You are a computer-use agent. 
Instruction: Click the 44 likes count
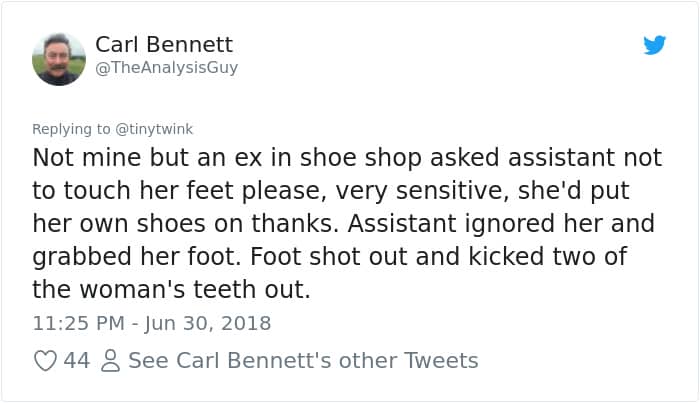pos(77,360)
